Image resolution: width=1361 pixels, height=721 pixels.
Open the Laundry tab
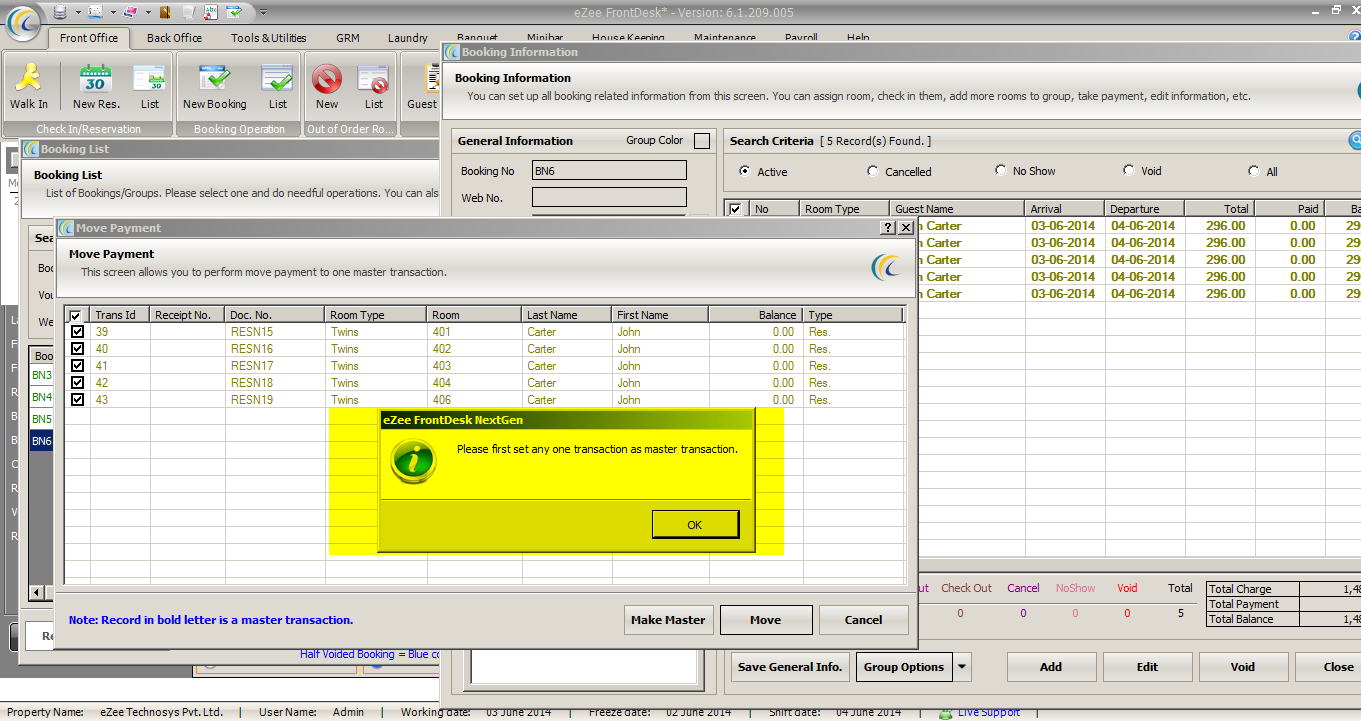[408, 38]
